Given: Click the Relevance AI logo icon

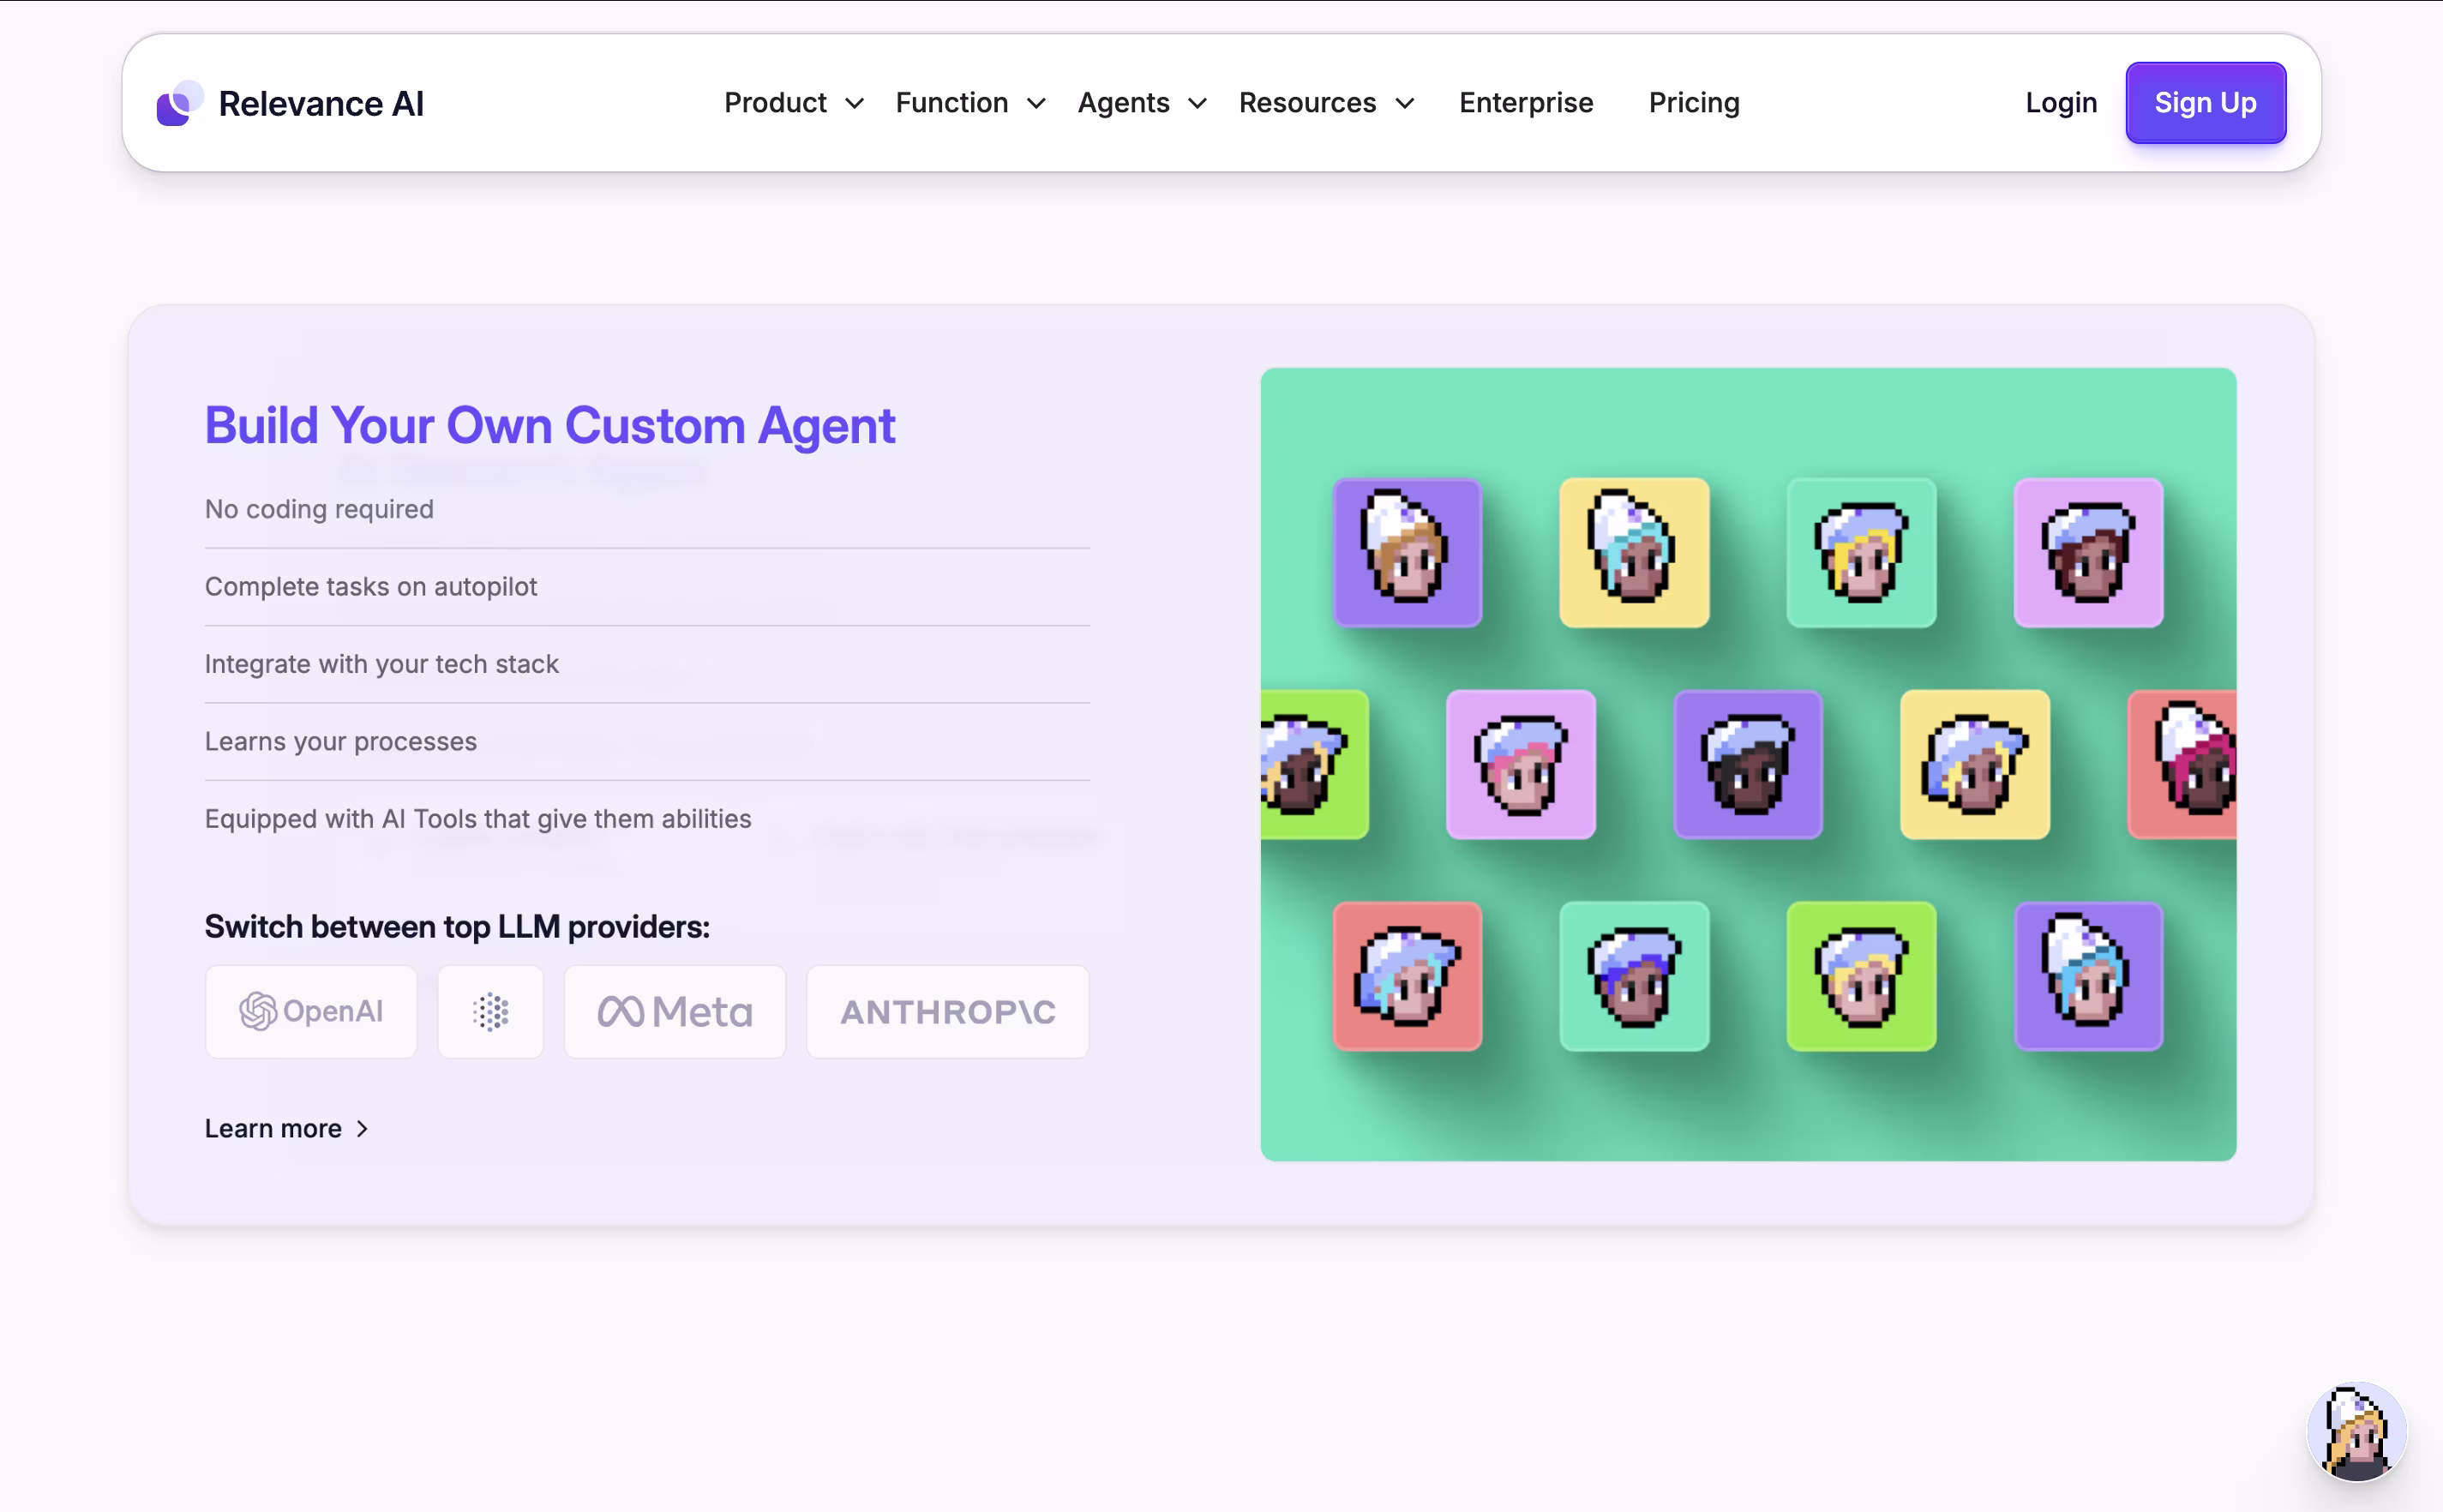Looking at the screenshot, I should 180,103.
